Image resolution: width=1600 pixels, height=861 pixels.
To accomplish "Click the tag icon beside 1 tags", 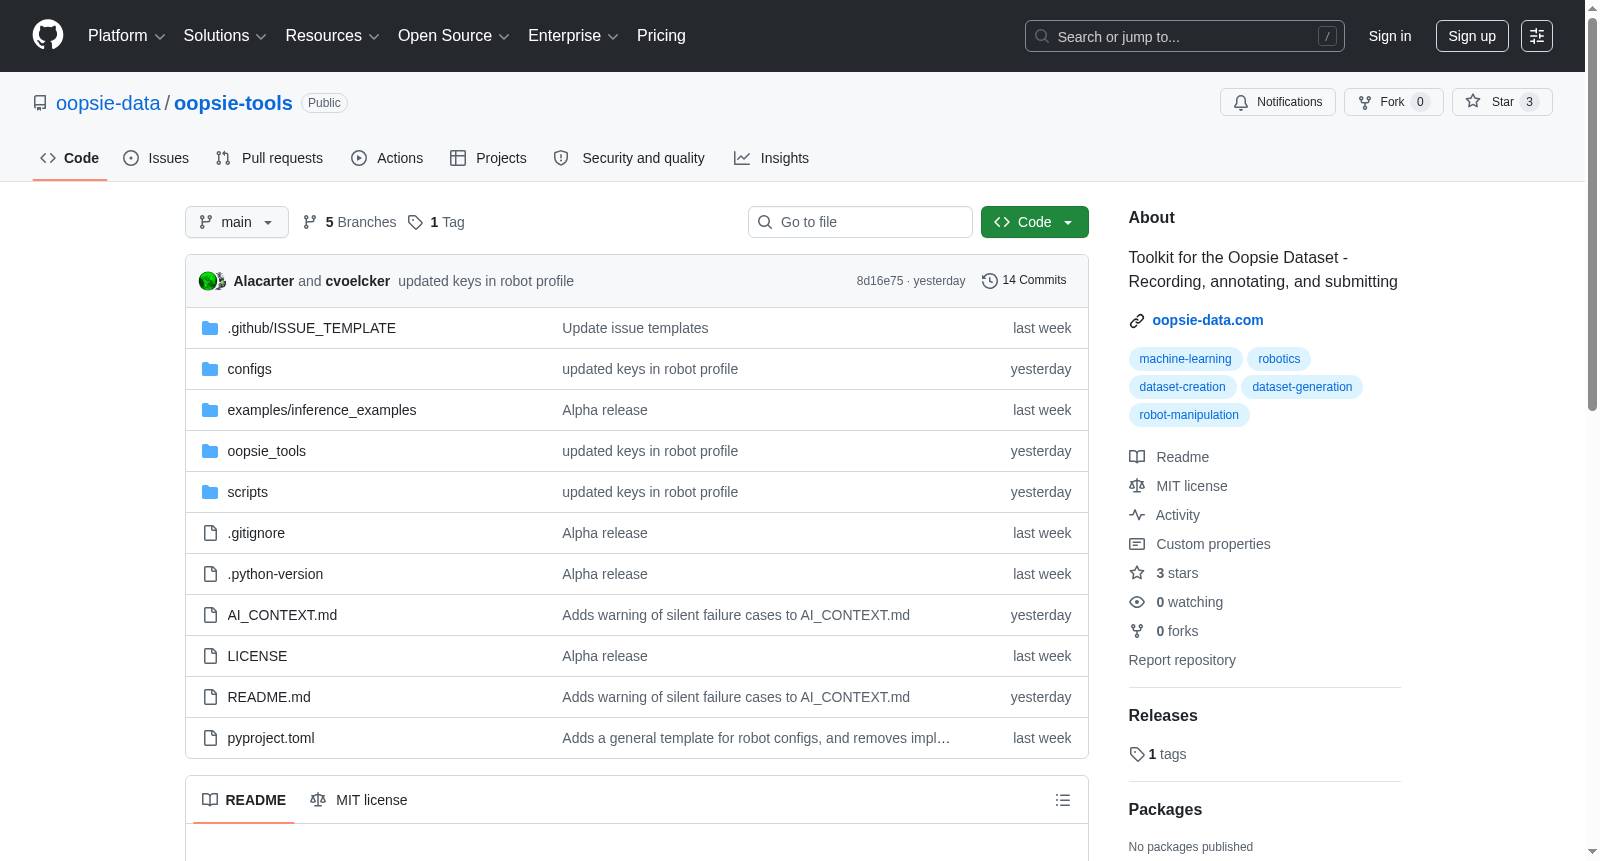I will [x=1137, y=754].
